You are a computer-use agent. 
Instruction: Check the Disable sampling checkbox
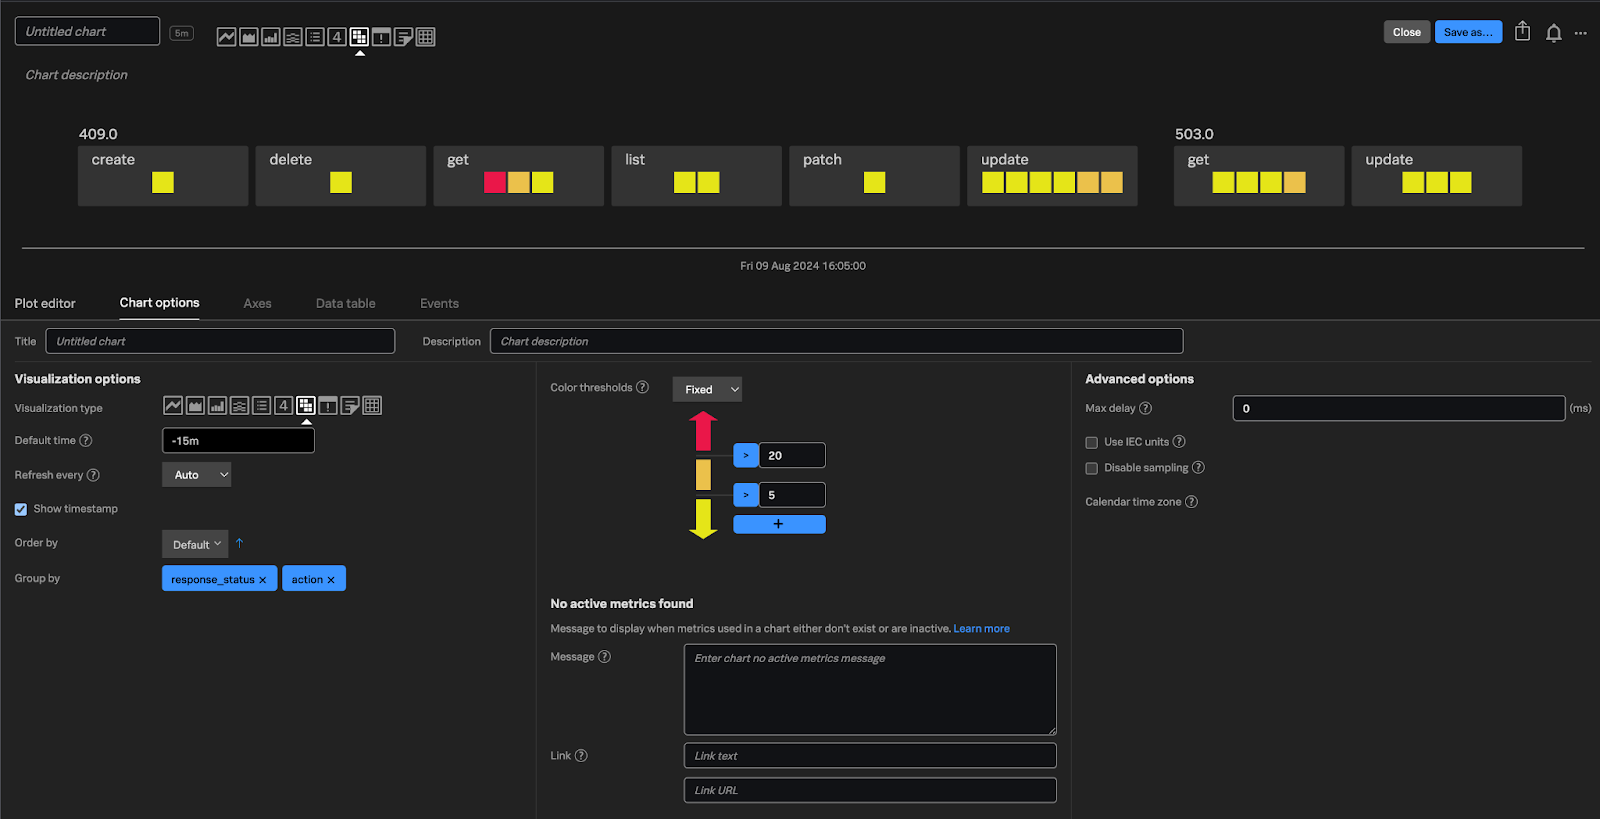1092,468
